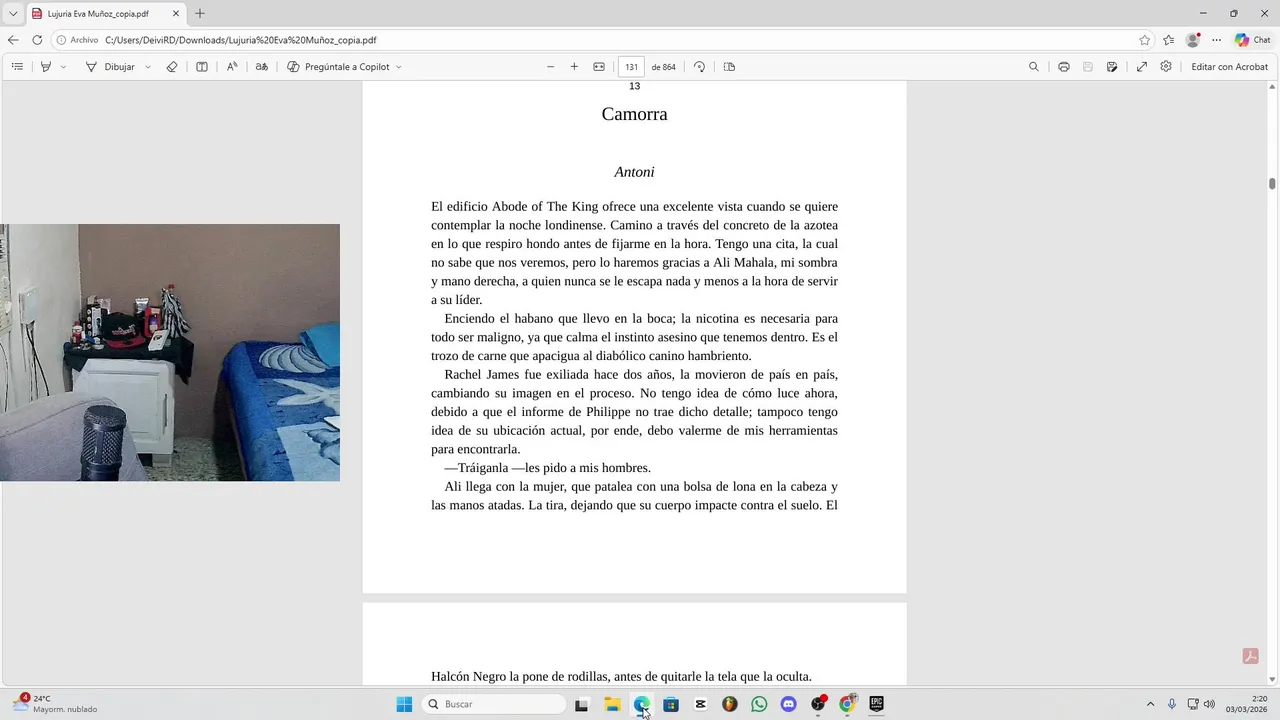The width and height of the screenshot is (1280, 720).
Task: Click the floating Acrobat icon near the bottom right
Action: (1250, 656)
